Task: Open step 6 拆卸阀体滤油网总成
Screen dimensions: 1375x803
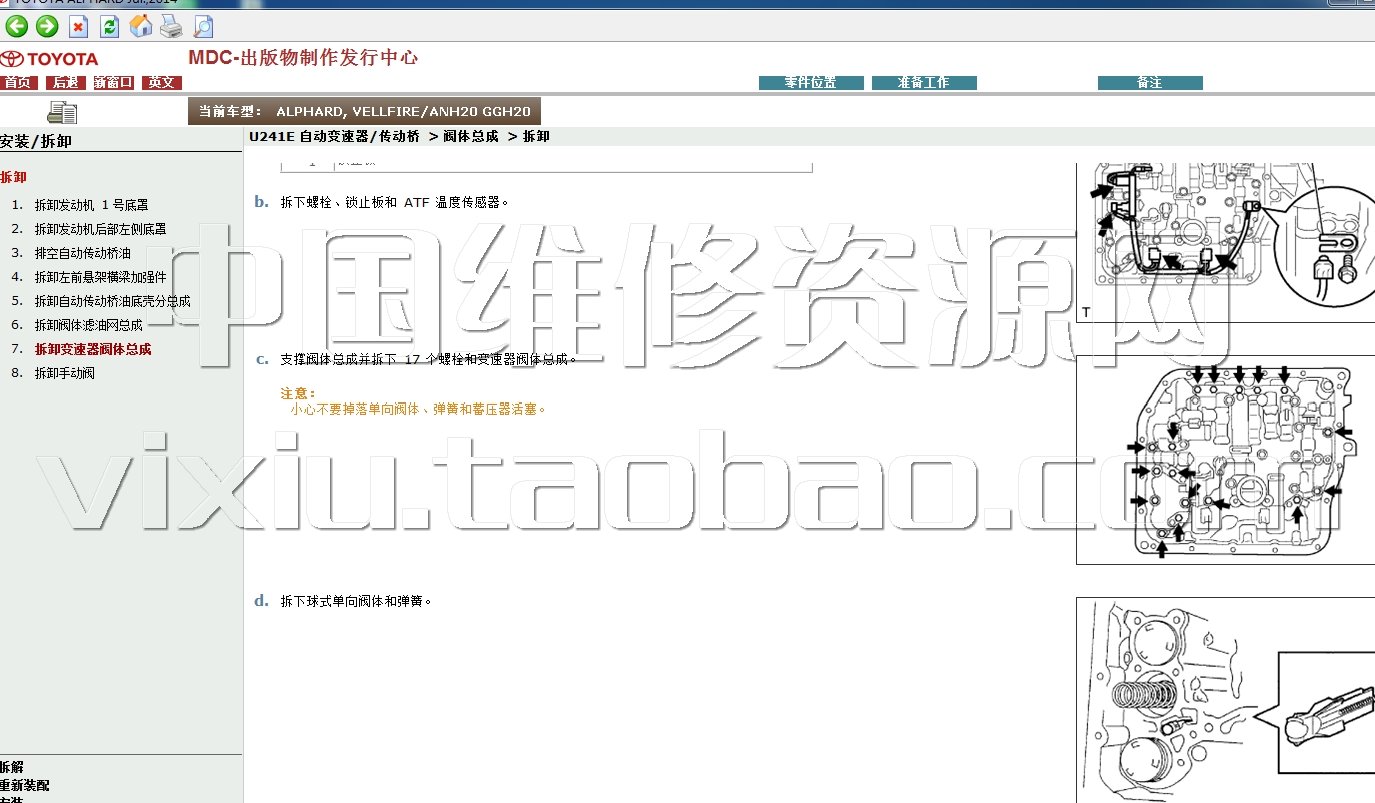Action: (x=89, y=325)
